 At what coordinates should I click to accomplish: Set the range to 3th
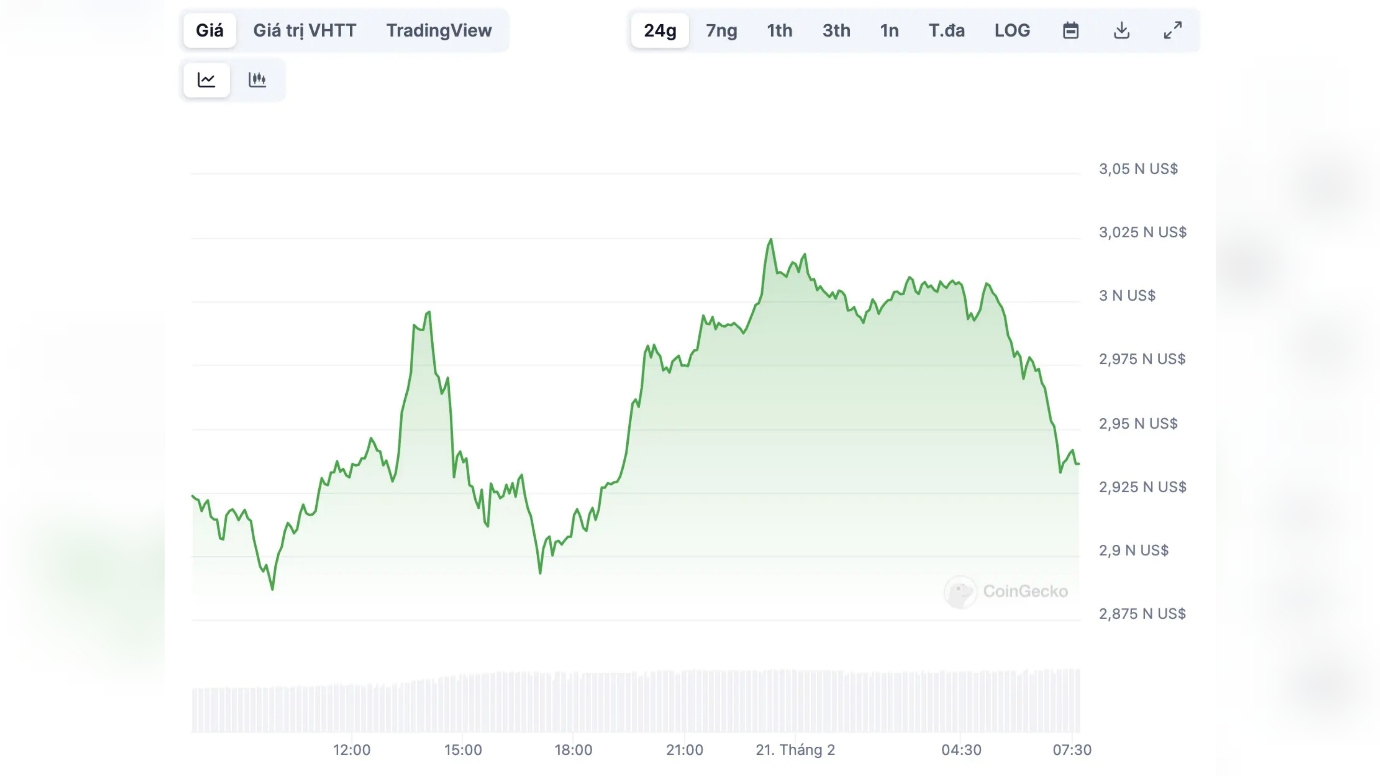836,30
